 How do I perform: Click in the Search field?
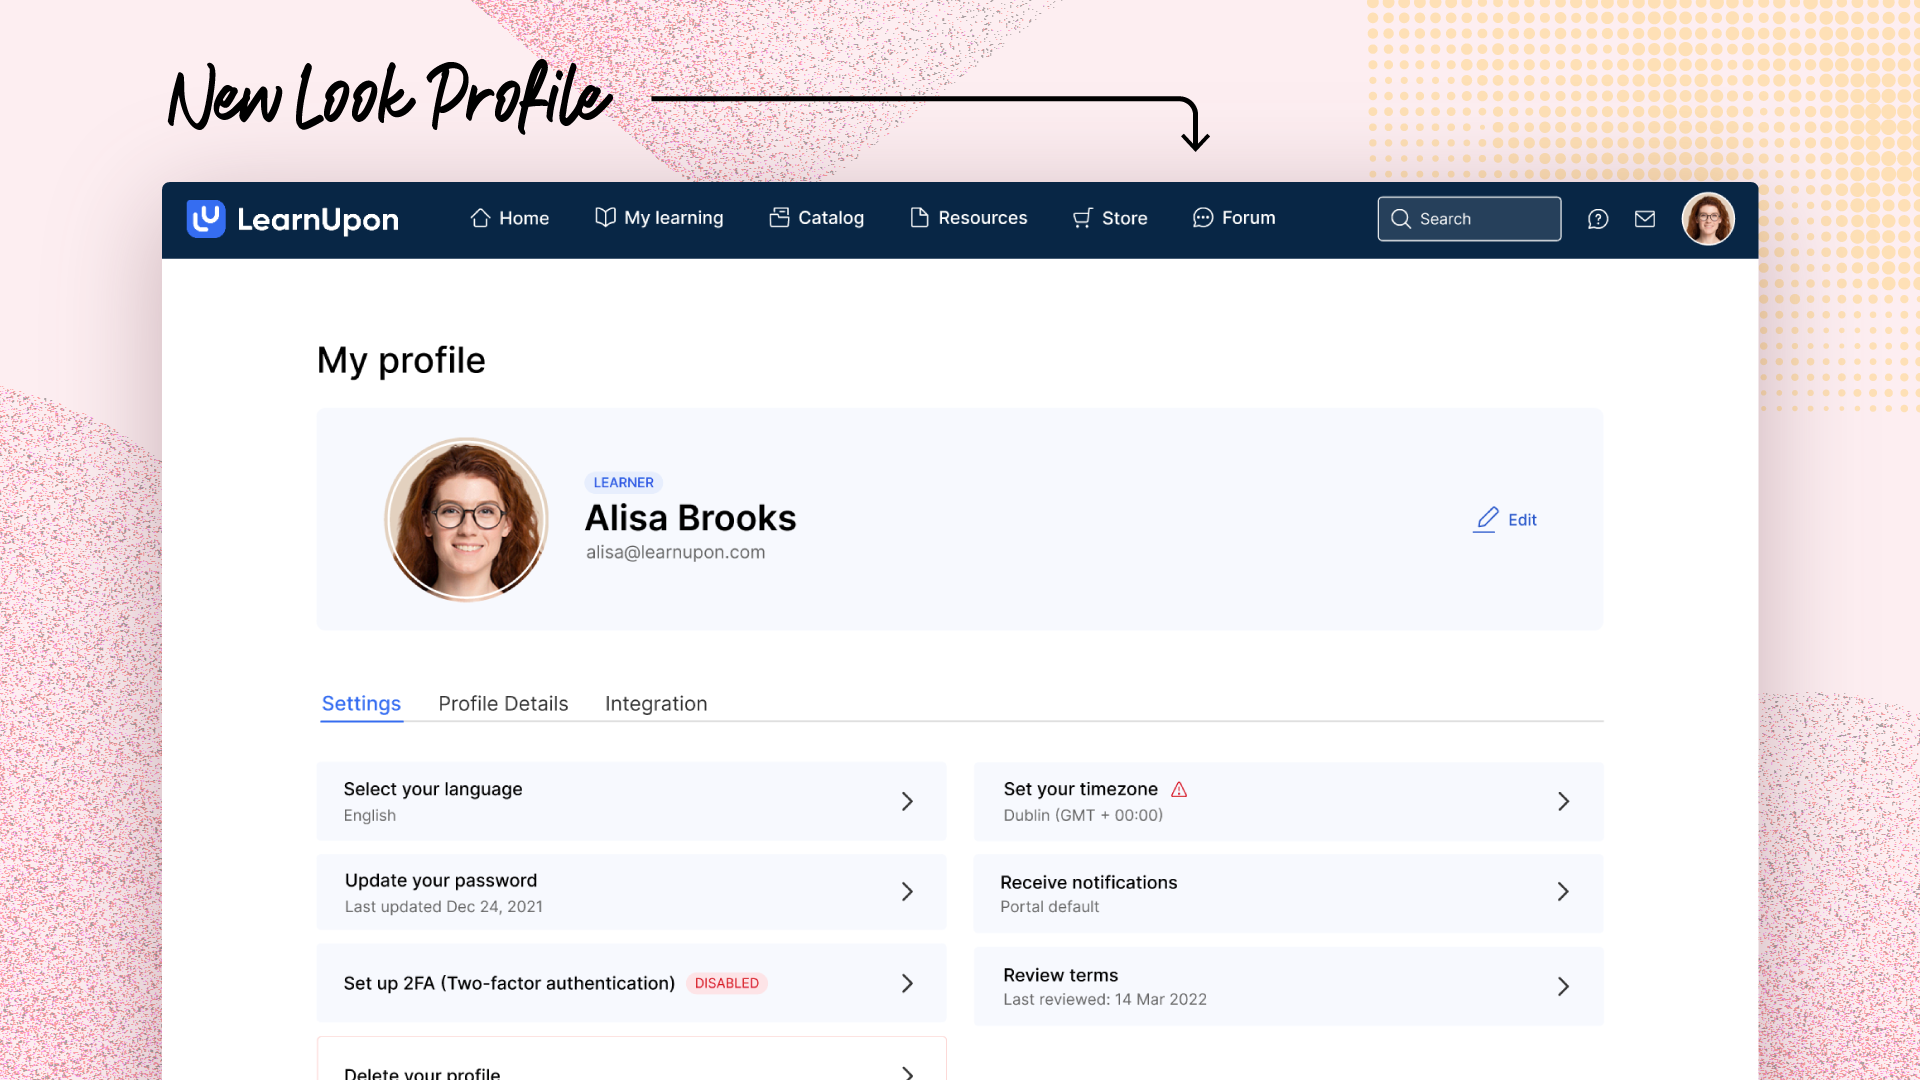(1468, 218)
